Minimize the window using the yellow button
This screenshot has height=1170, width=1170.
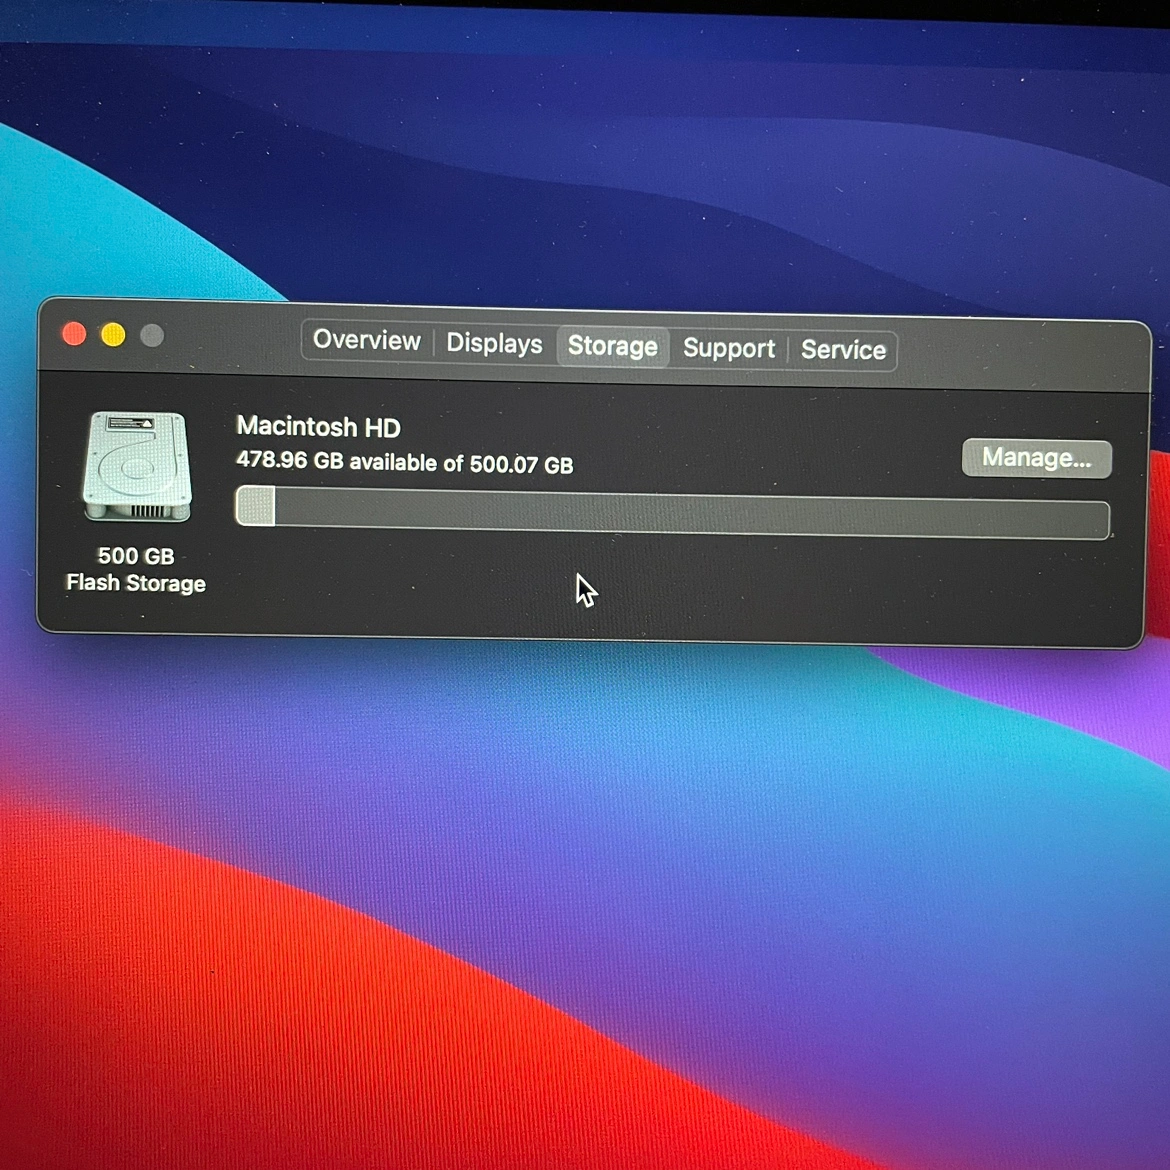(113, 335)
